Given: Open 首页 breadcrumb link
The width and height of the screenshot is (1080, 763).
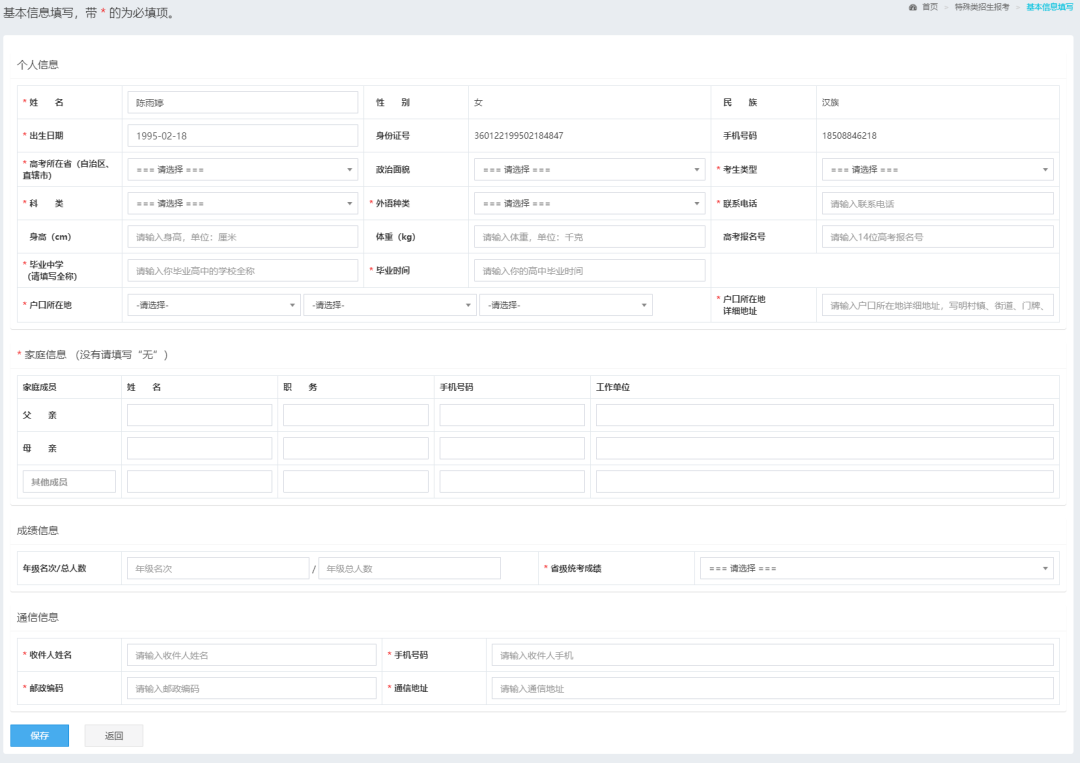Looking at the screenshot, I should [x=930, y=8].
